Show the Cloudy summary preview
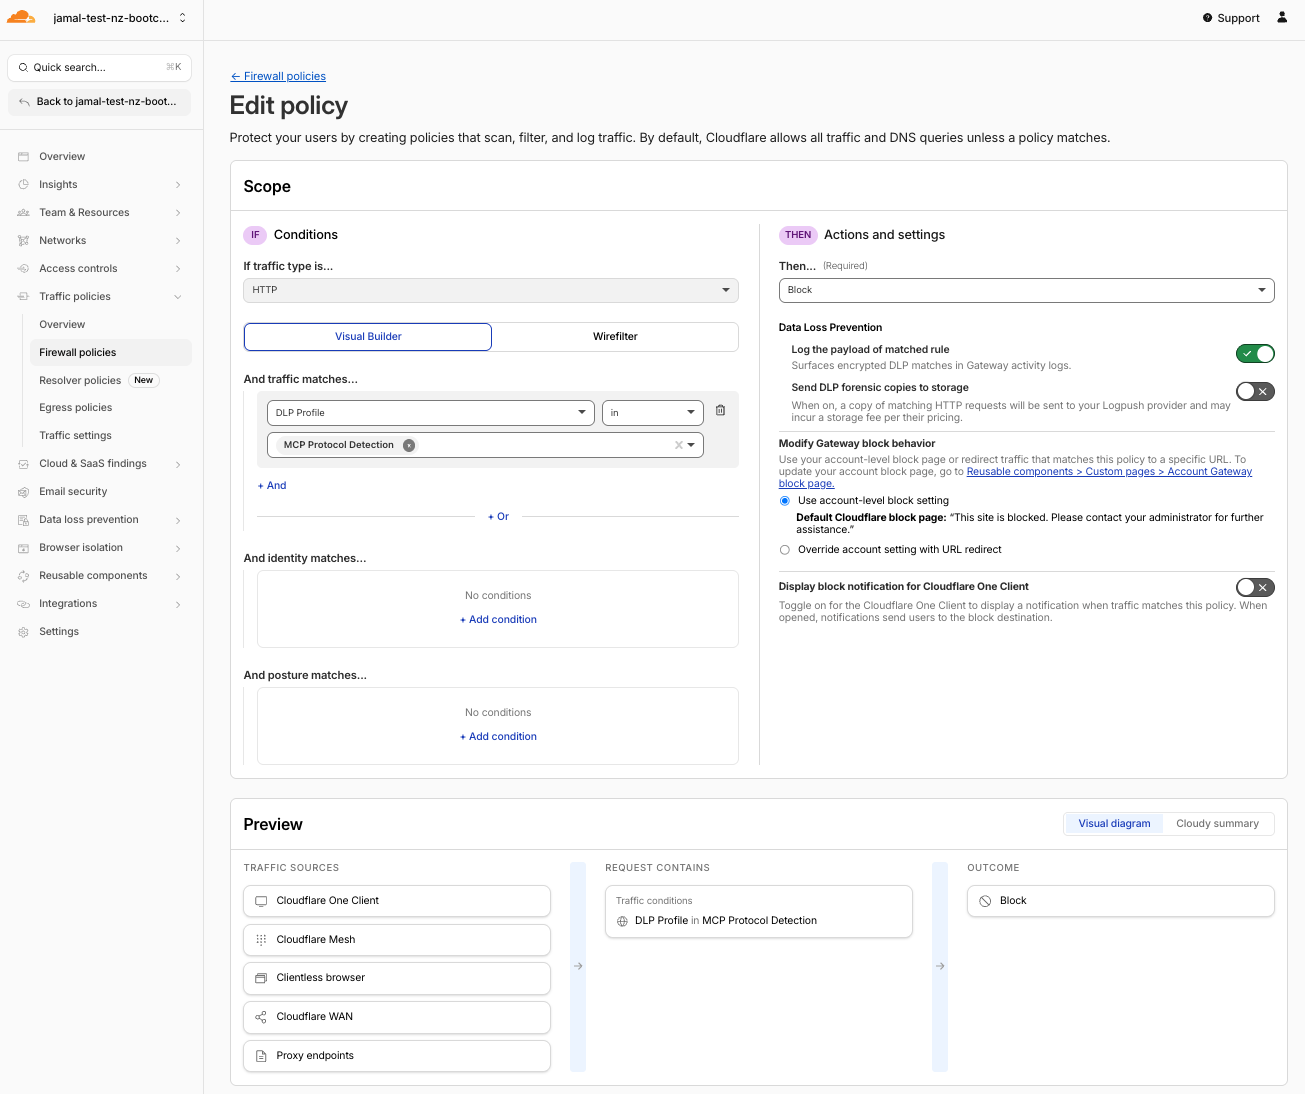1305x1094 pixels. 1217,824
